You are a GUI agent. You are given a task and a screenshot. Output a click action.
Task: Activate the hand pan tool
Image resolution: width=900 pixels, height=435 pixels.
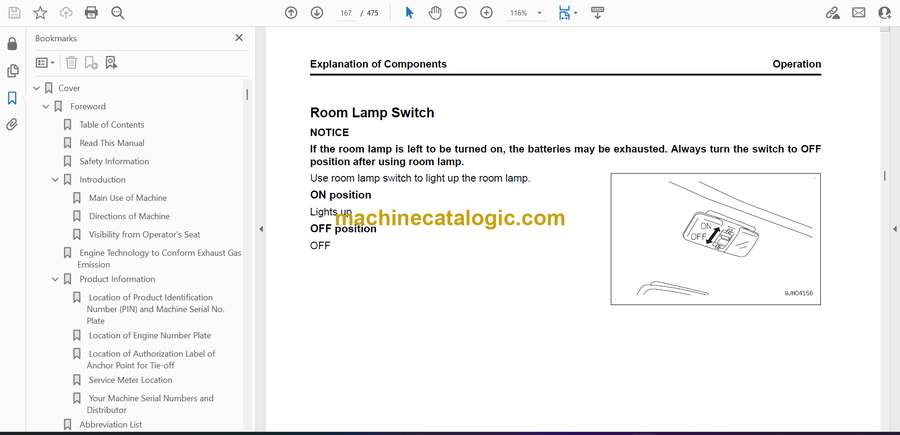click(435, 13)
